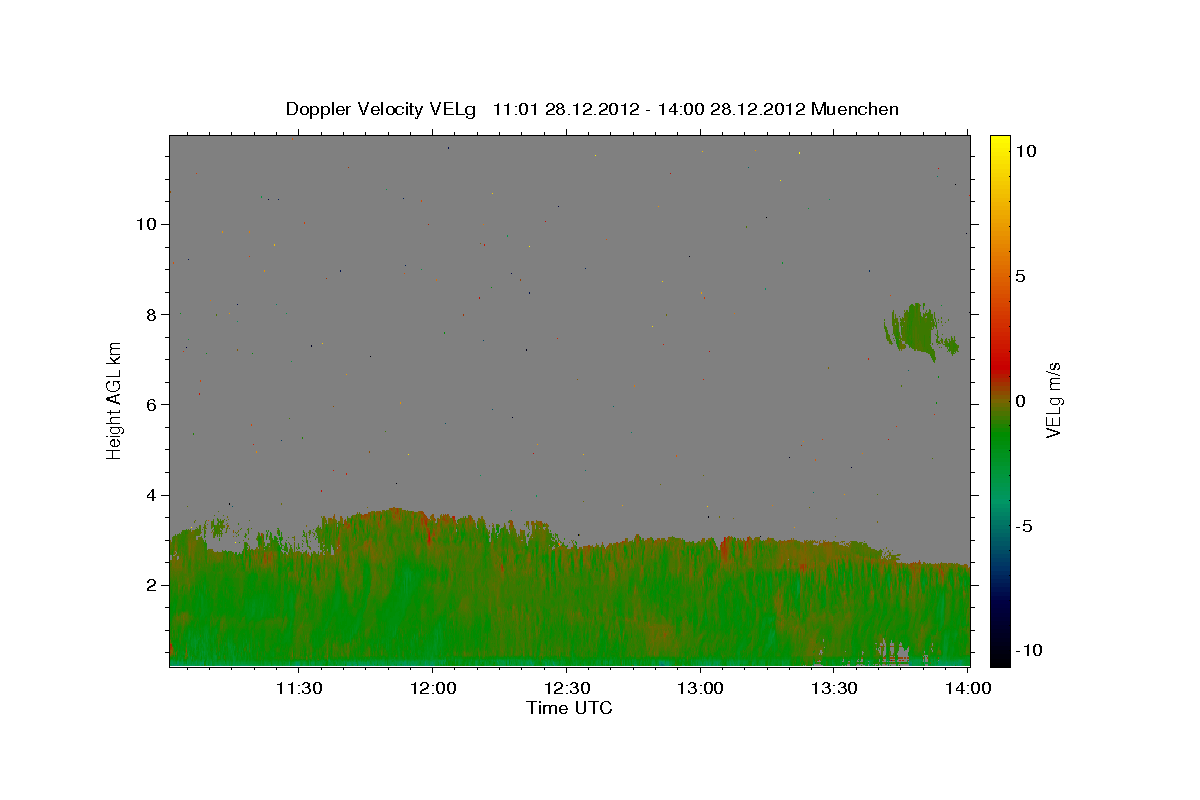Click the colorbar value -10

click(x=1028, y=650)
